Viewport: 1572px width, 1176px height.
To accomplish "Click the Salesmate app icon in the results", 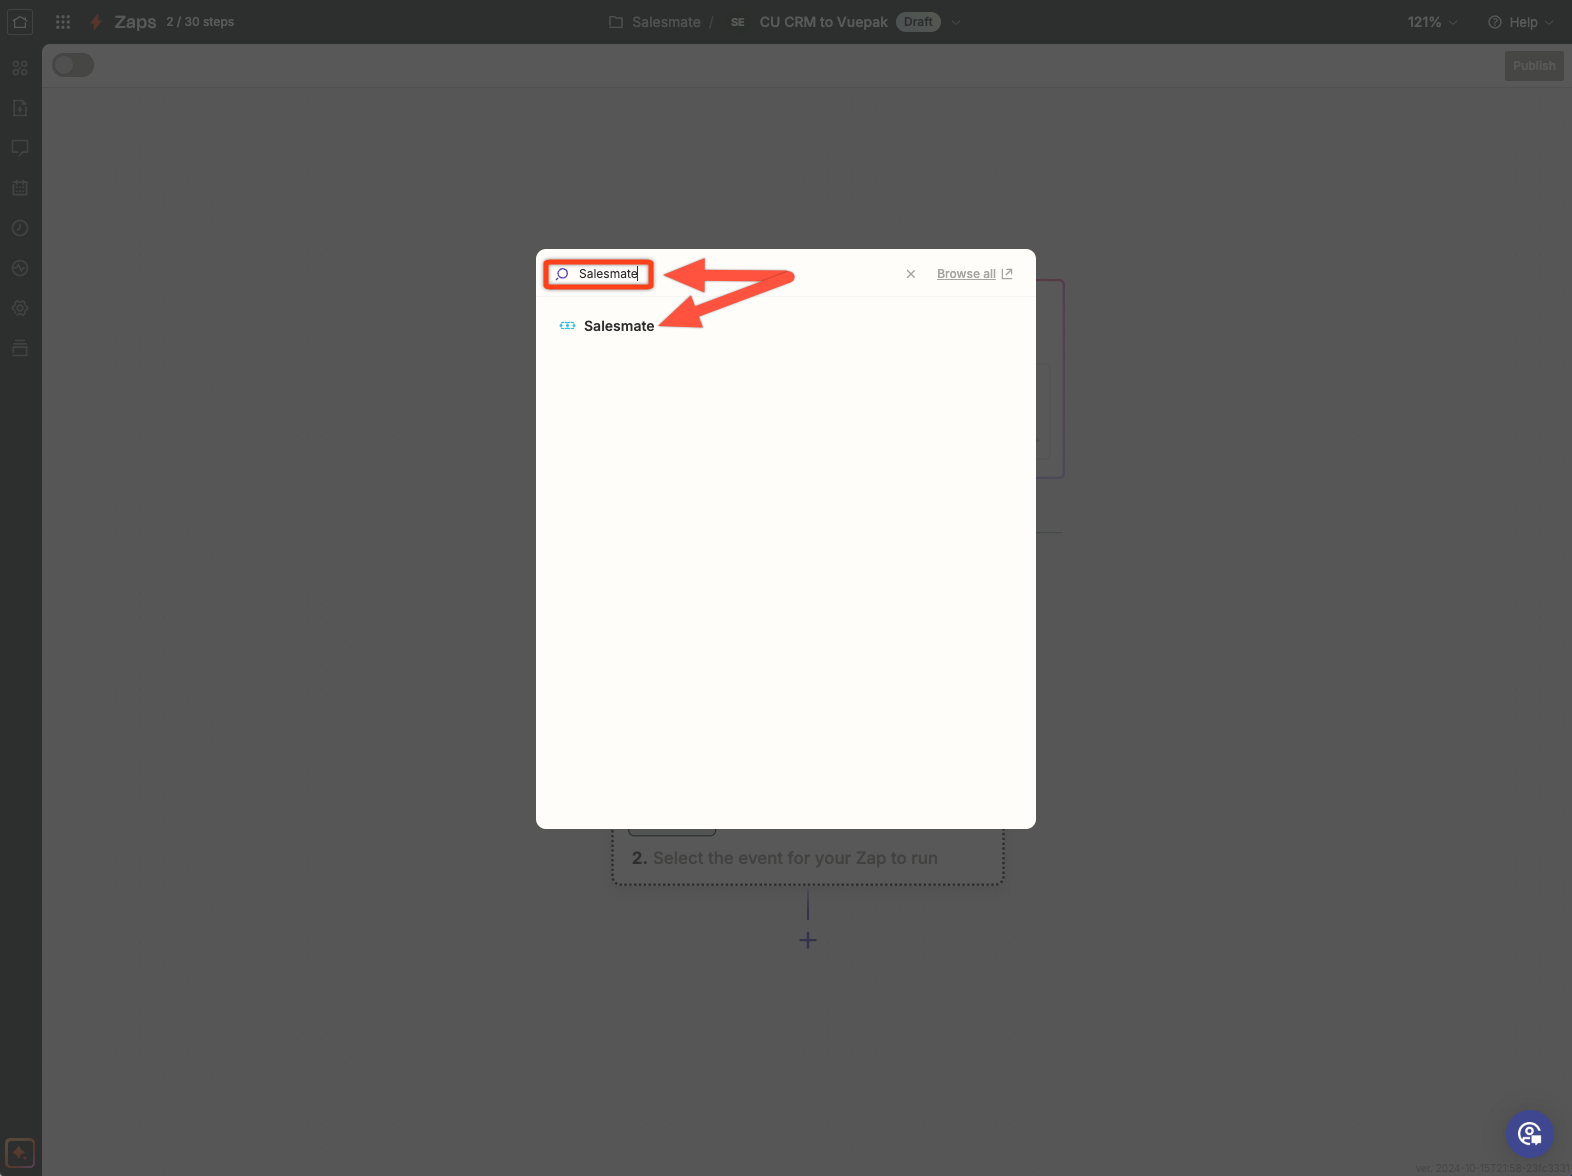I will (567, 326).
